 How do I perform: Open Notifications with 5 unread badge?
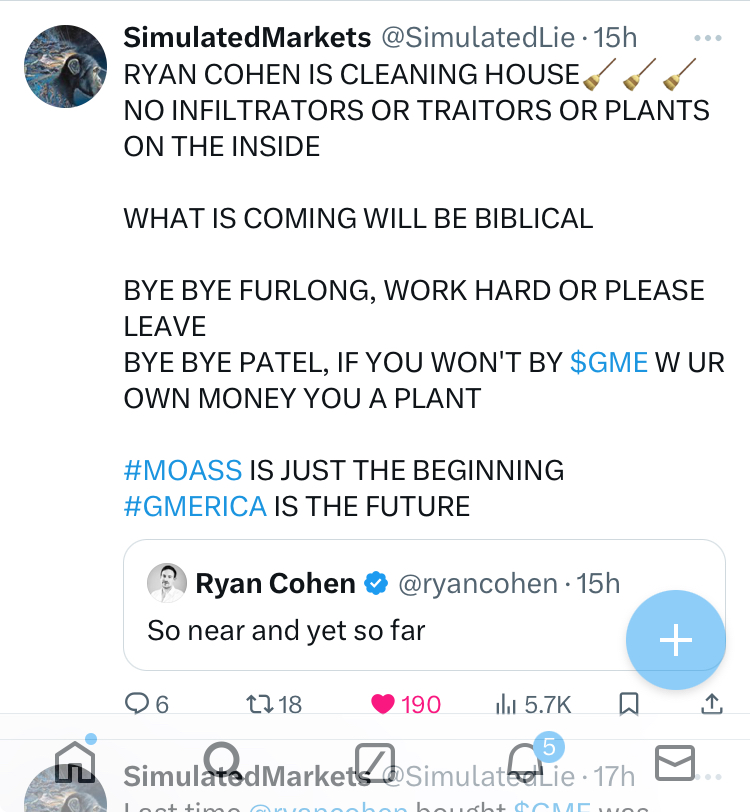coord(527,765)
